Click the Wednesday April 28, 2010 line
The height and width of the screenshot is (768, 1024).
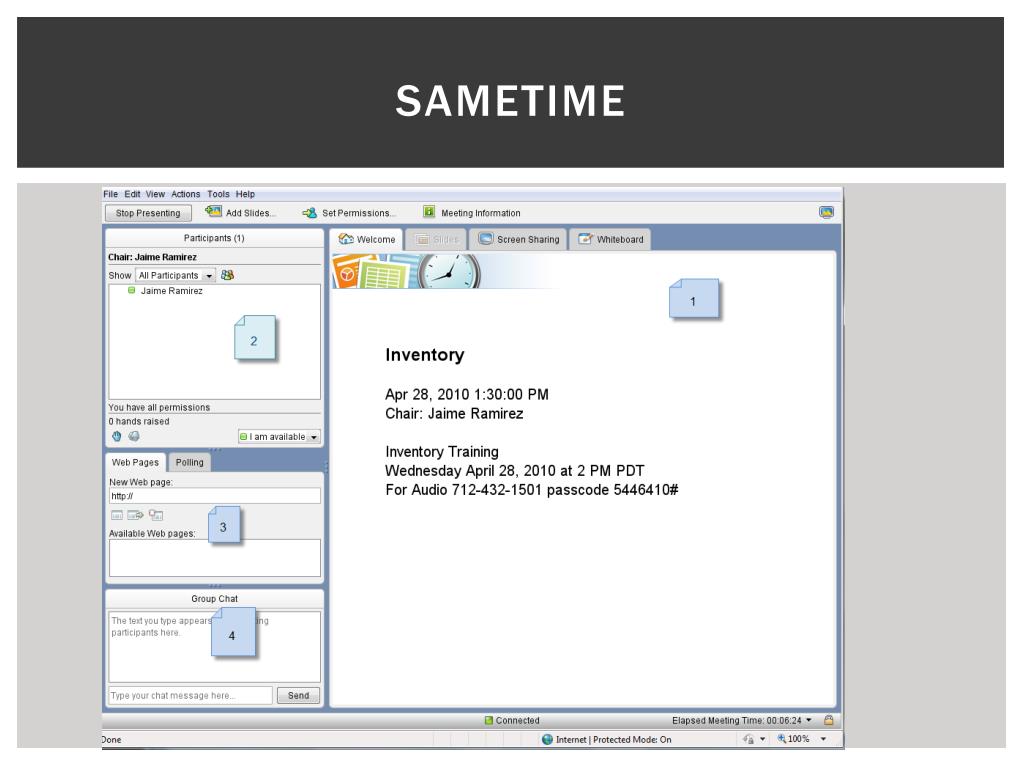pyautogui.click(x=515, y=471)
